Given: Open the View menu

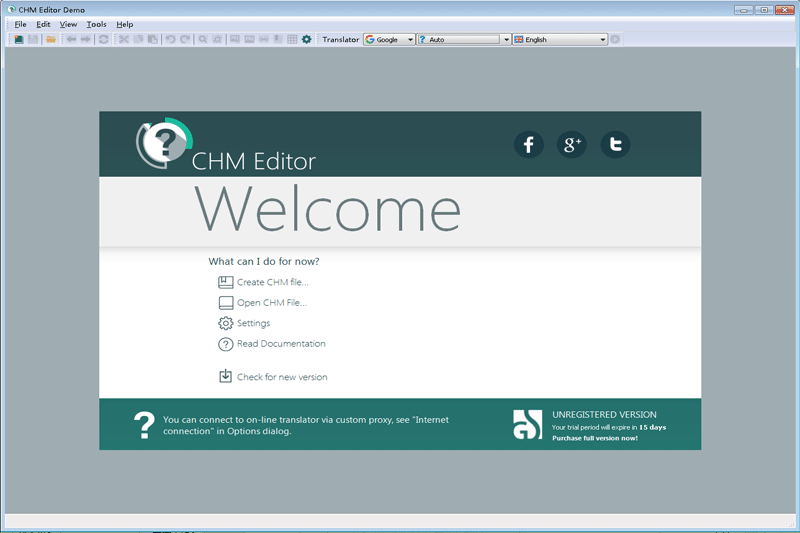Looking at the screenshot, I should click(68, 24).
